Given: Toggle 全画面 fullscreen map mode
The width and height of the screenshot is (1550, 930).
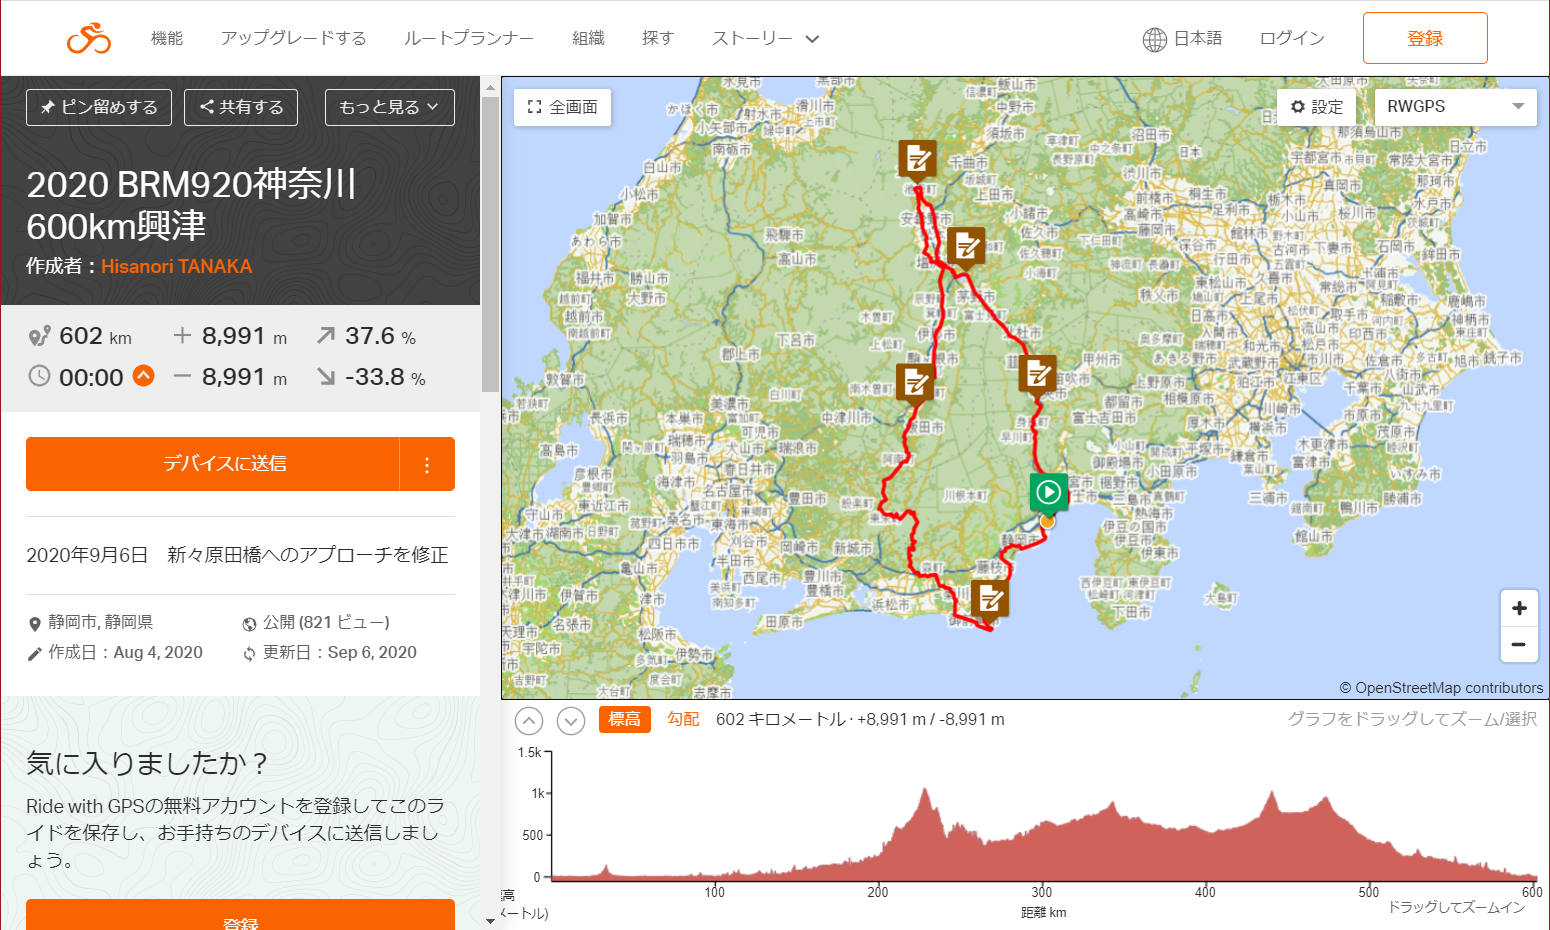Looking at the screenshot, I should (x=562, y=107).
